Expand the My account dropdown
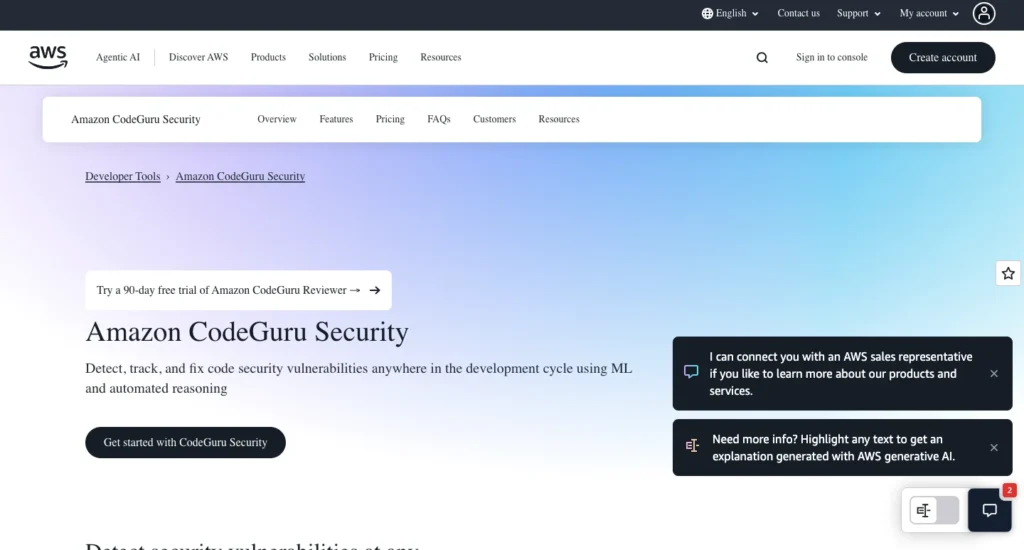 click(x=929, y=13)
